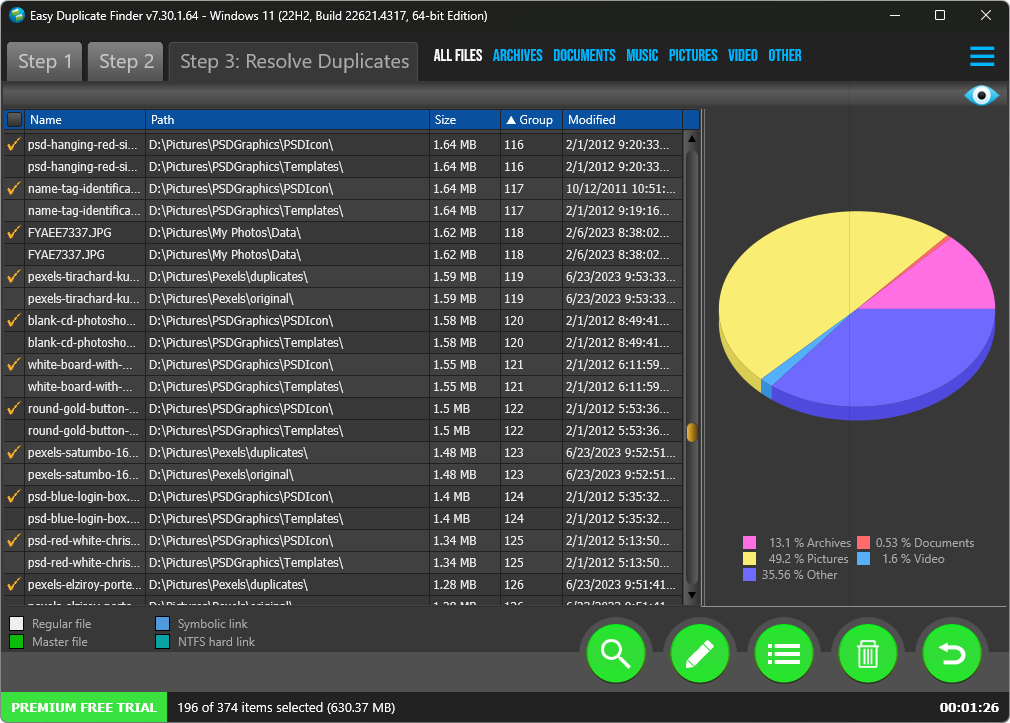Screen dimensions: 1010x723
Task: Uncheck pexels-satumbo-16 in duplicates folder
Action: (x=14, y=452)
